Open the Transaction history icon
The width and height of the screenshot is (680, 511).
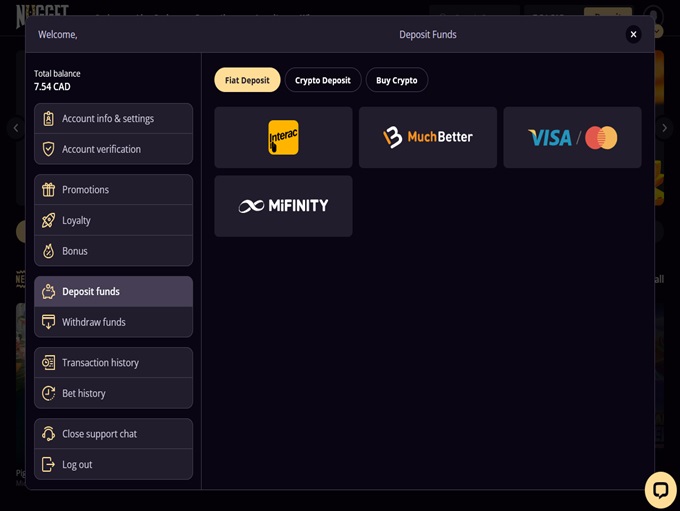[48, 363]
